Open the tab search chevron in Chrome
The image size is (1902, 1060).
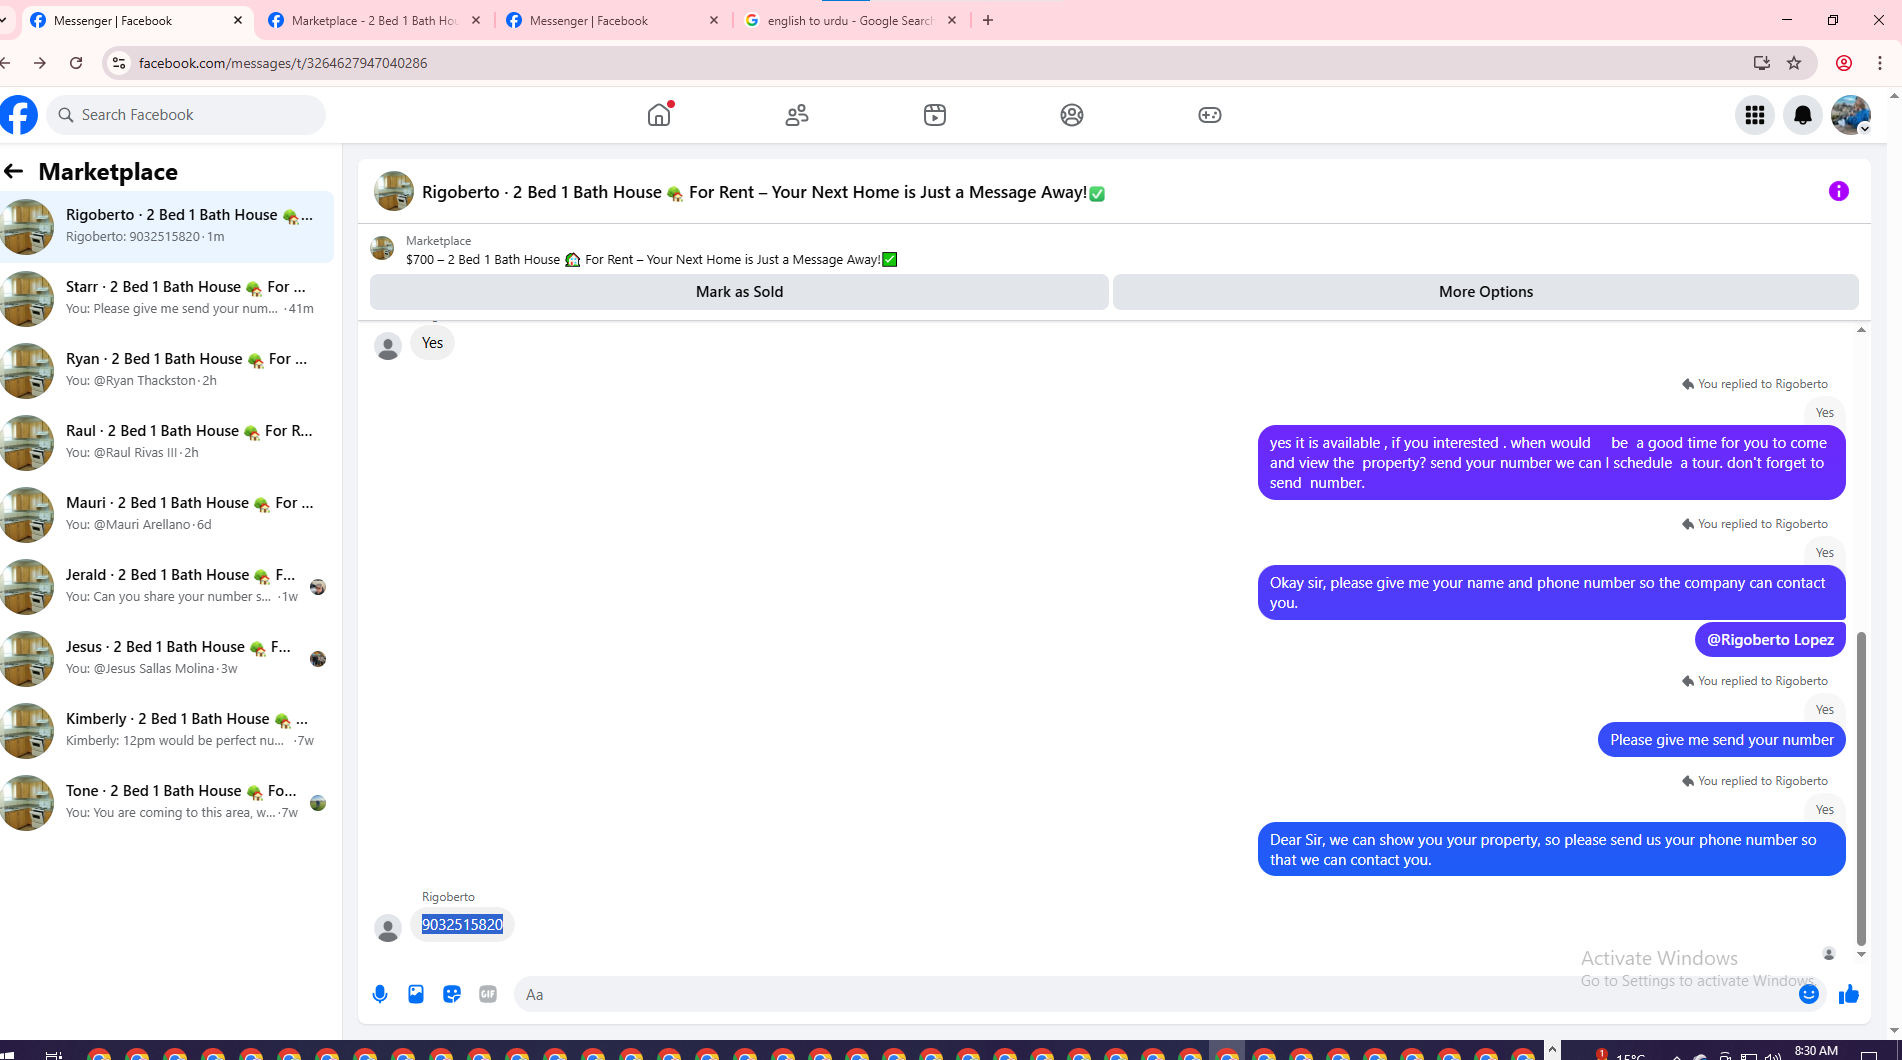tap(4, 20)
